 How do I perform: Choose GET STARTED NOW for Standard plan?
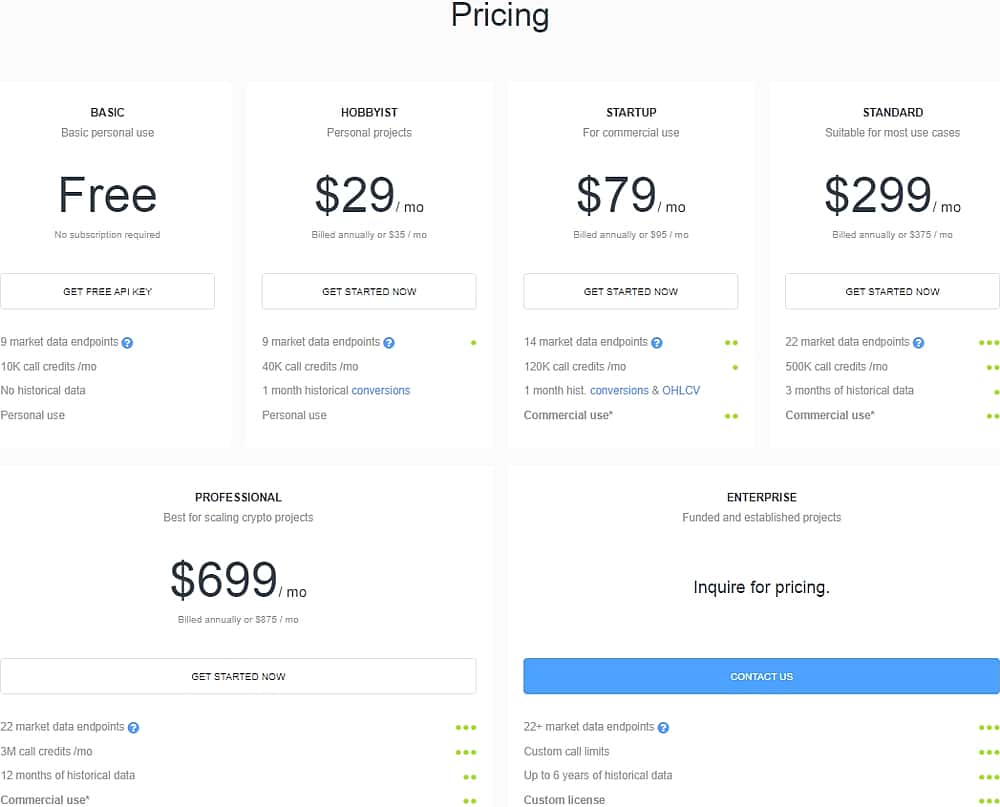point(892,292)
